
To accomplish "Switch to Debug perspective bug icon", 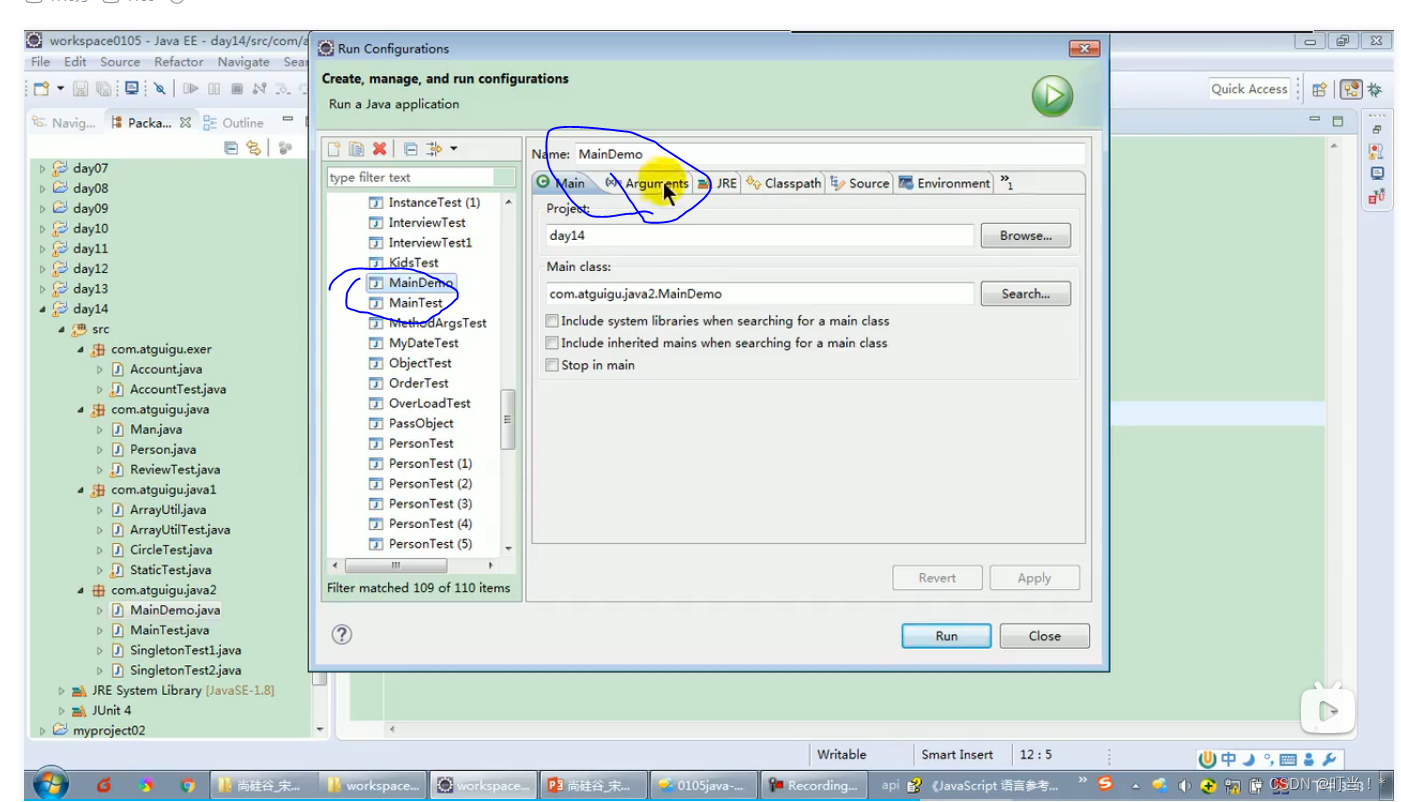I will point(1375,89).
